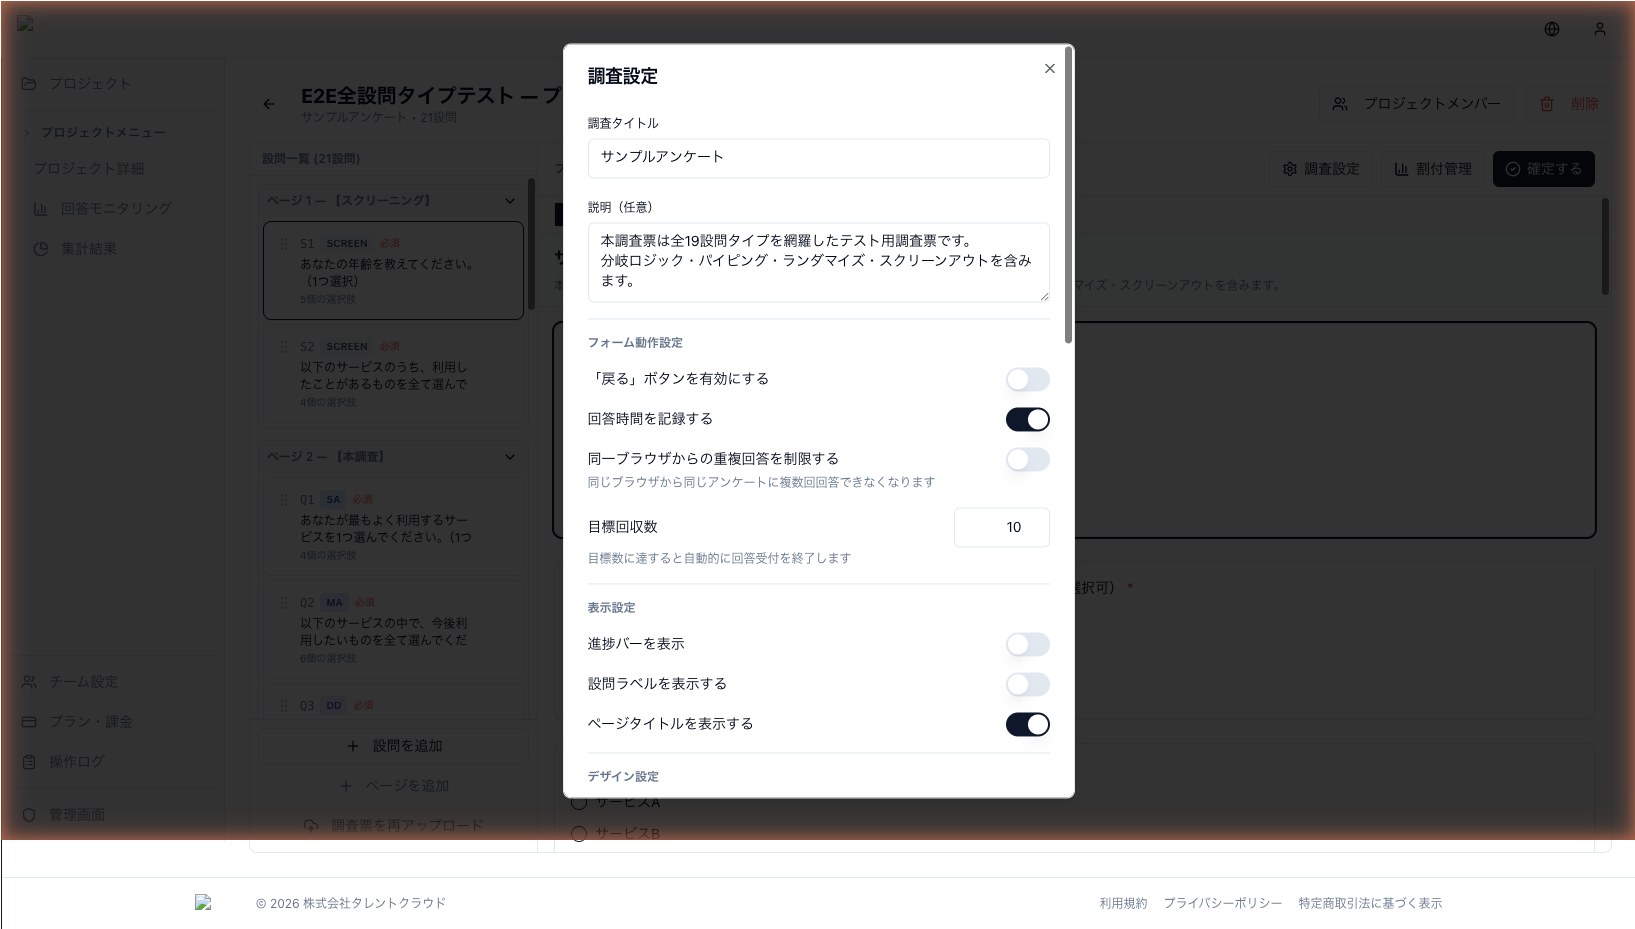Close the 調査設定 dialog with the X icon
This screenshot has width=1635, height=929.
[x=1049, y=69]
